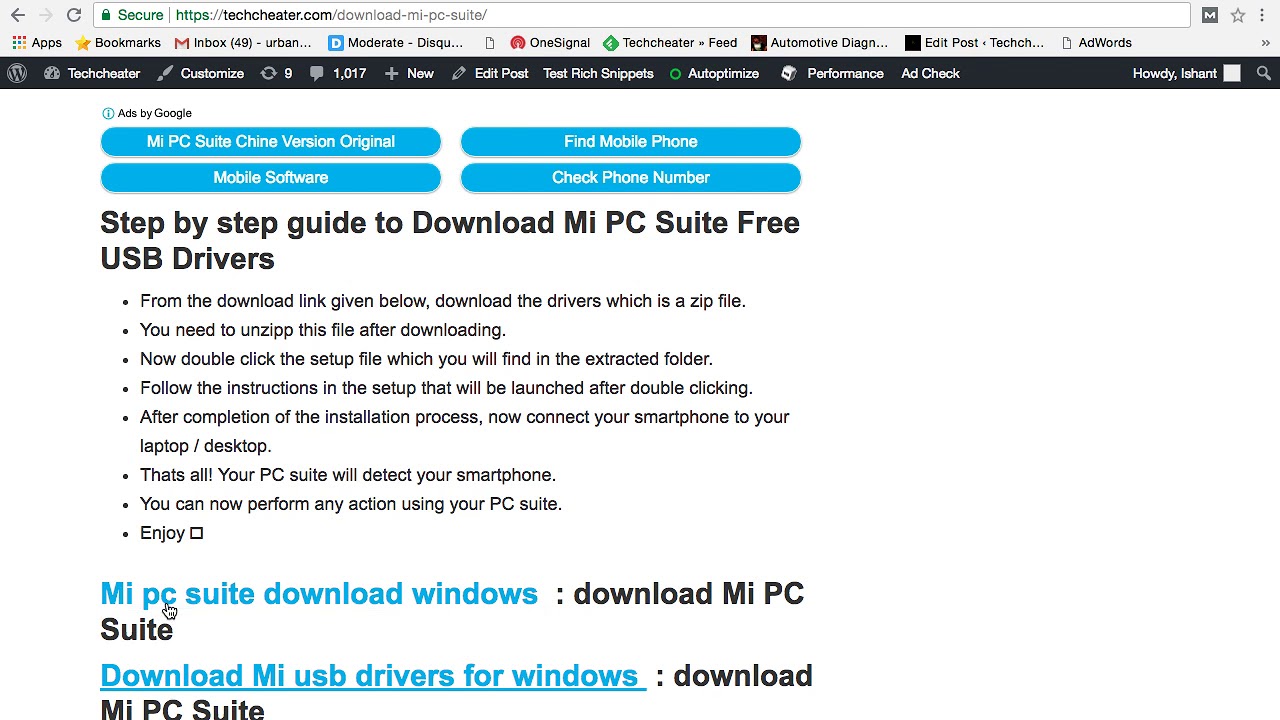View the 9 pending updates

pyautogui.click(x=276, y=73)
